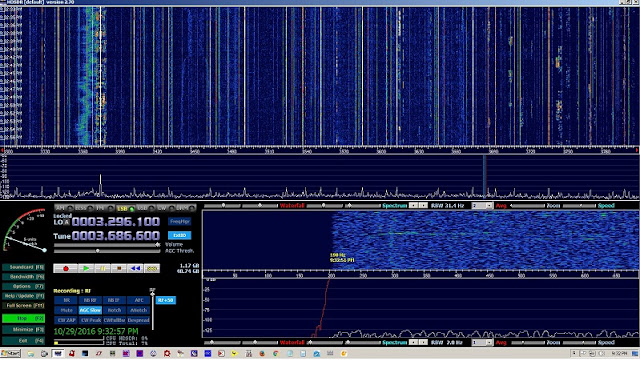Select ECSS demodulation mode
This screenshot has width=640, height=365.
[x=84, y=208]
